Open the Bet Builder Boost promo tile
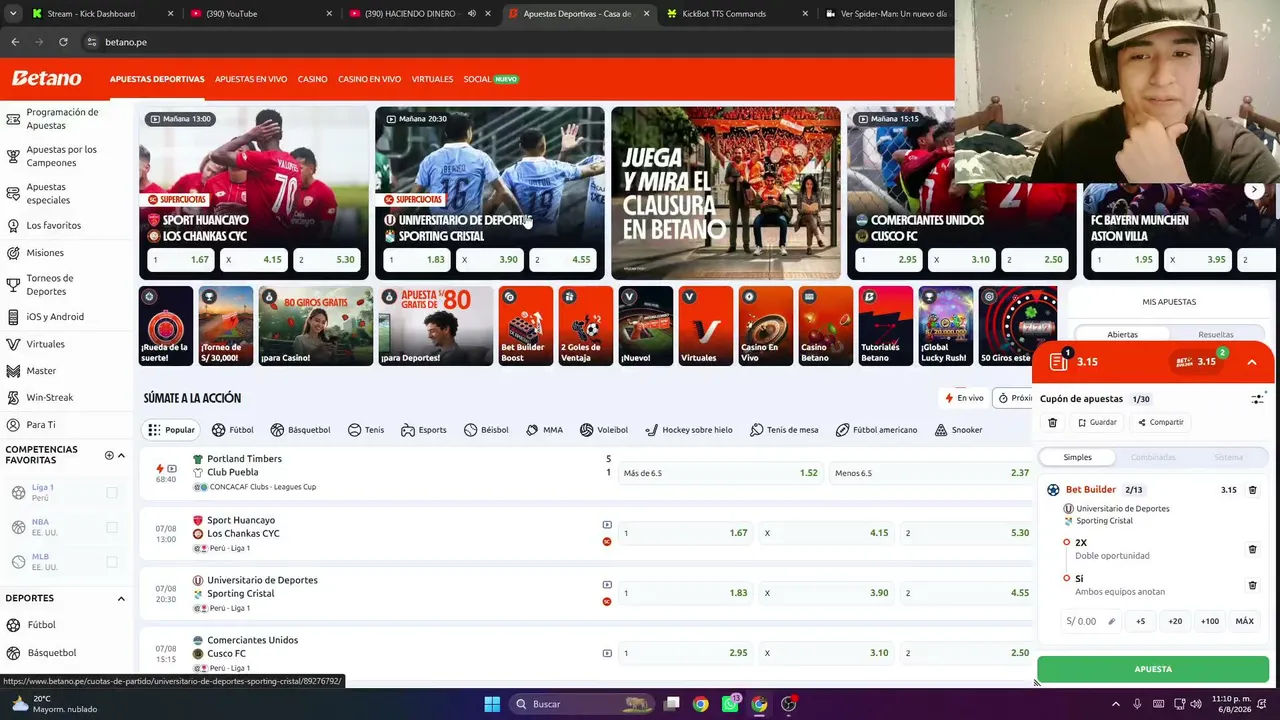 pos(526,326)
